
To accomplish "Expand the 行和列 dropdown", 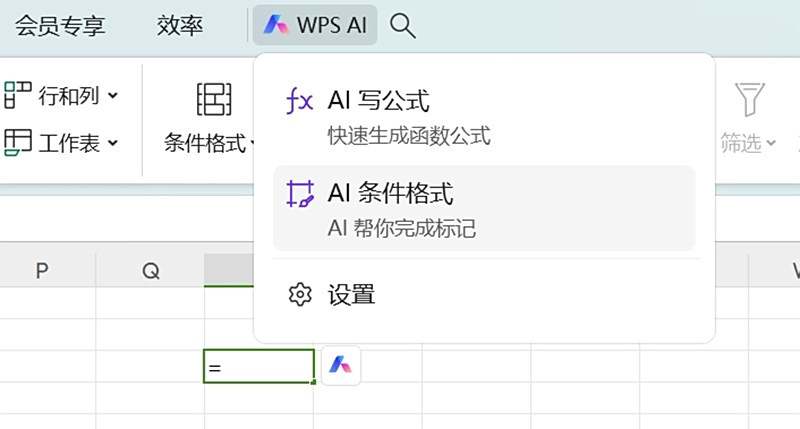I will pos(113,95).
